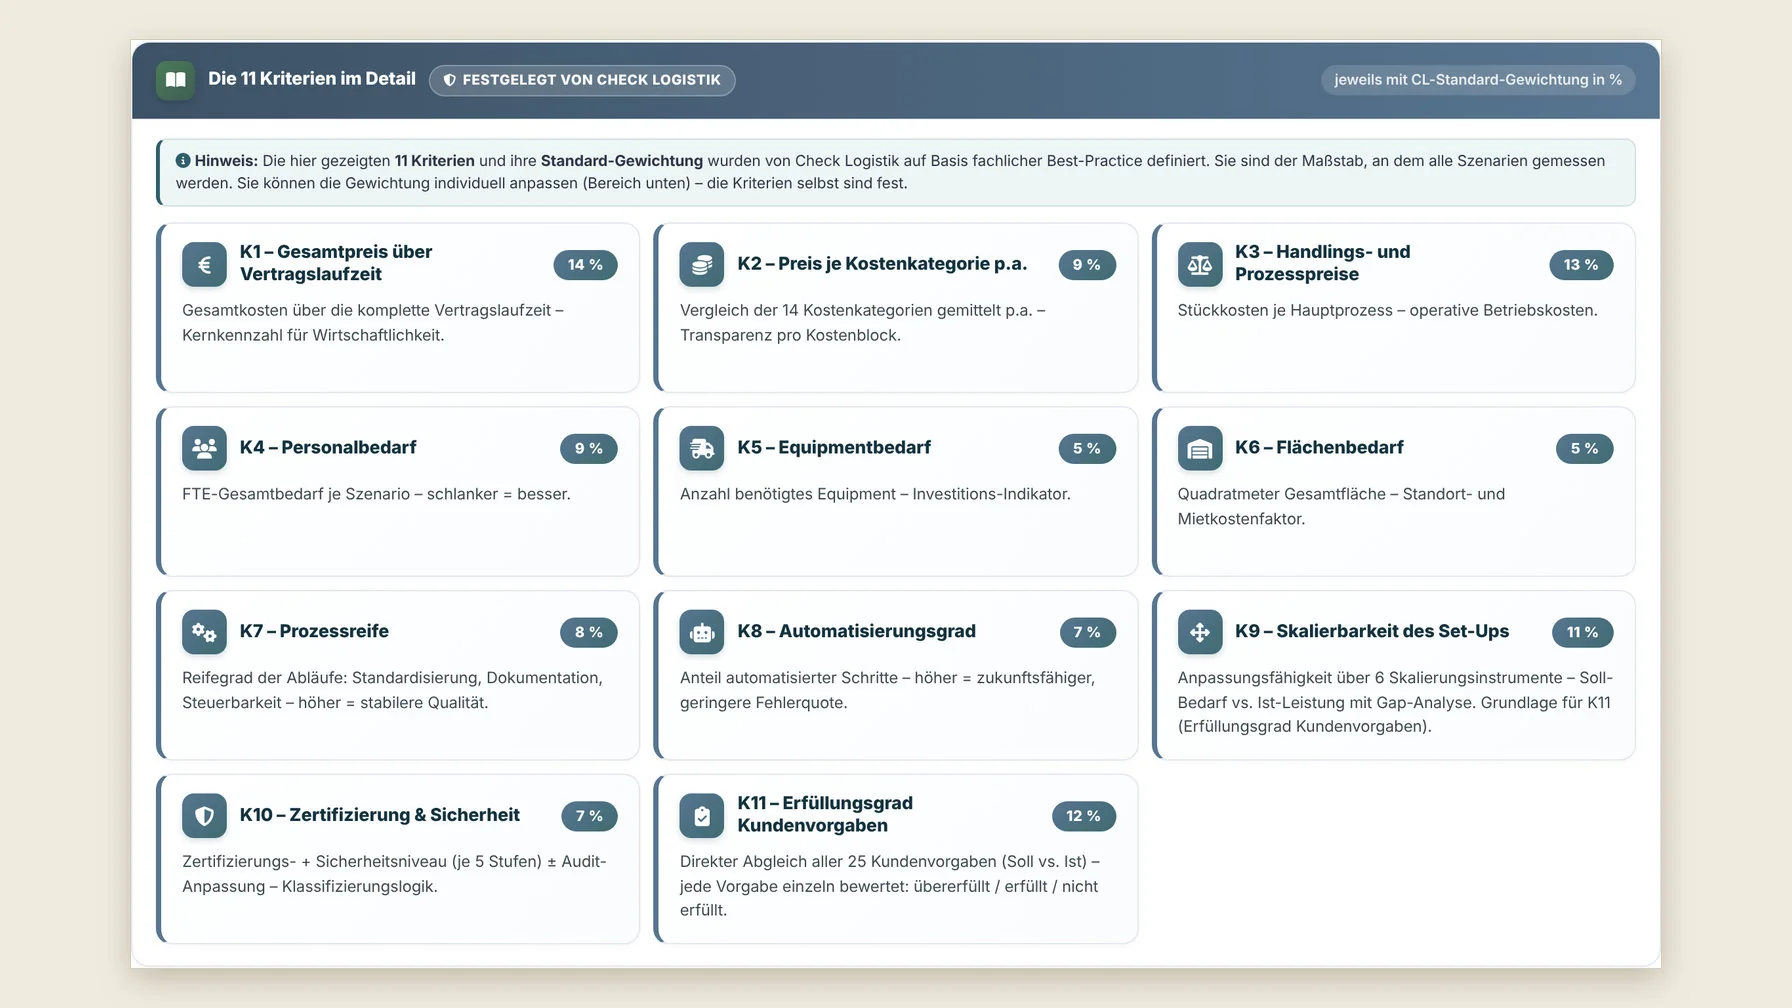Screen dimensions: 1792x1008
Task: Click the shield icon of K10 Zertifizierung
Action: pyautogui.click(x=205, y=816)
